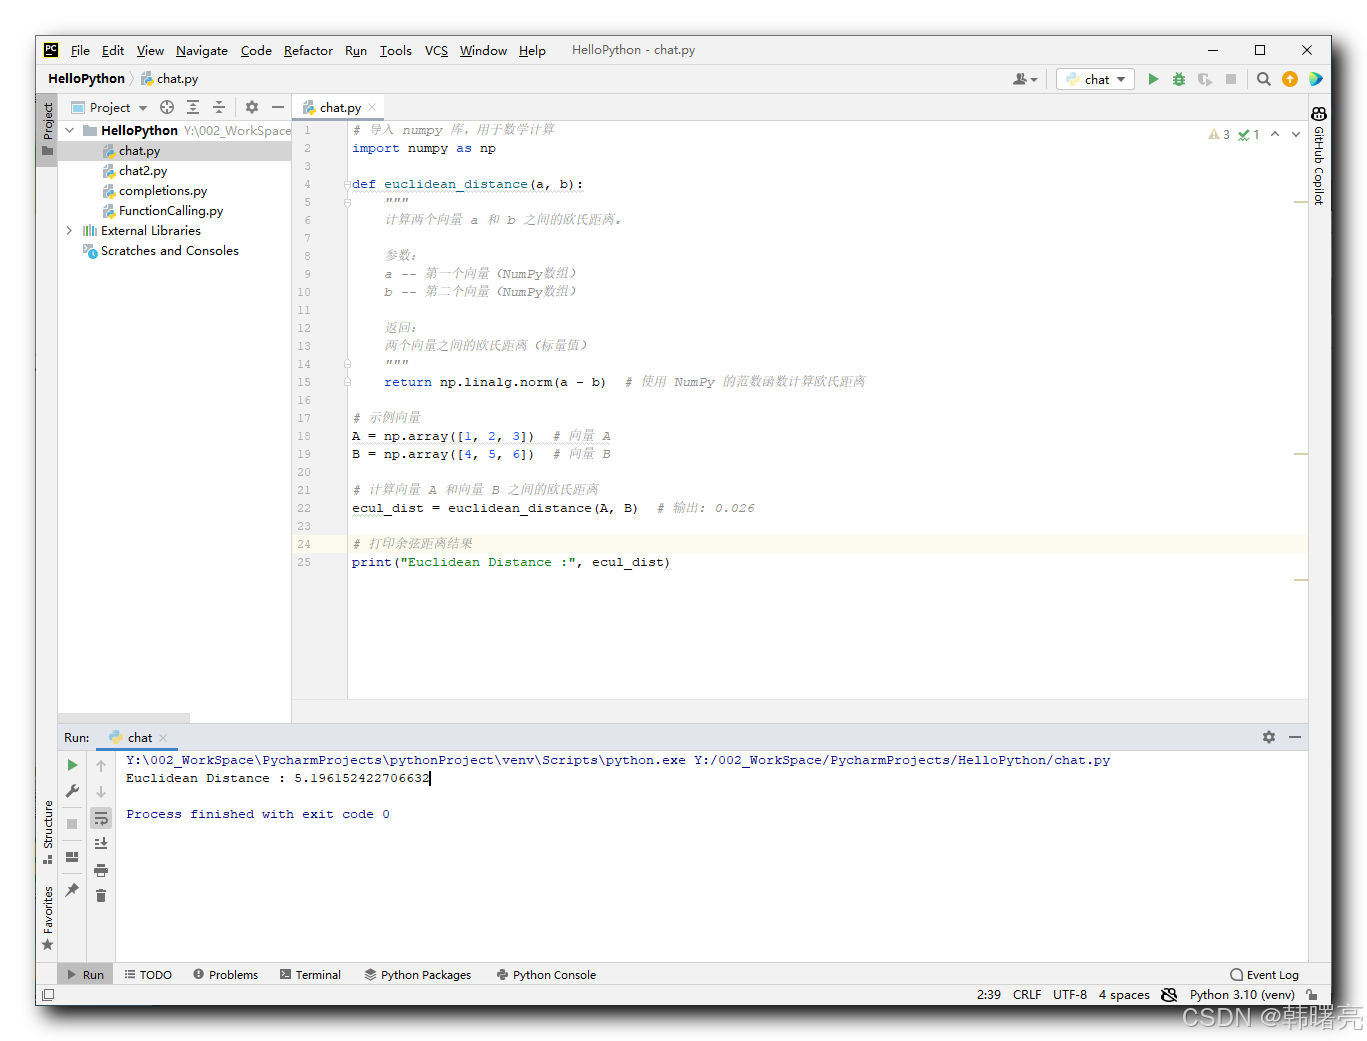Open the Navigate menu

pos(202,50)
